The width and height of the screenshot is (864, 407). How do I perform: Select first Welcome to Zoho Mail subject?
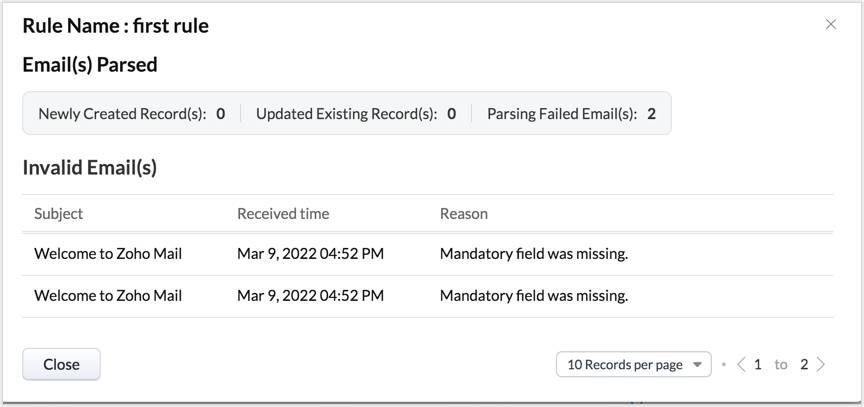(x=108, y=254)
